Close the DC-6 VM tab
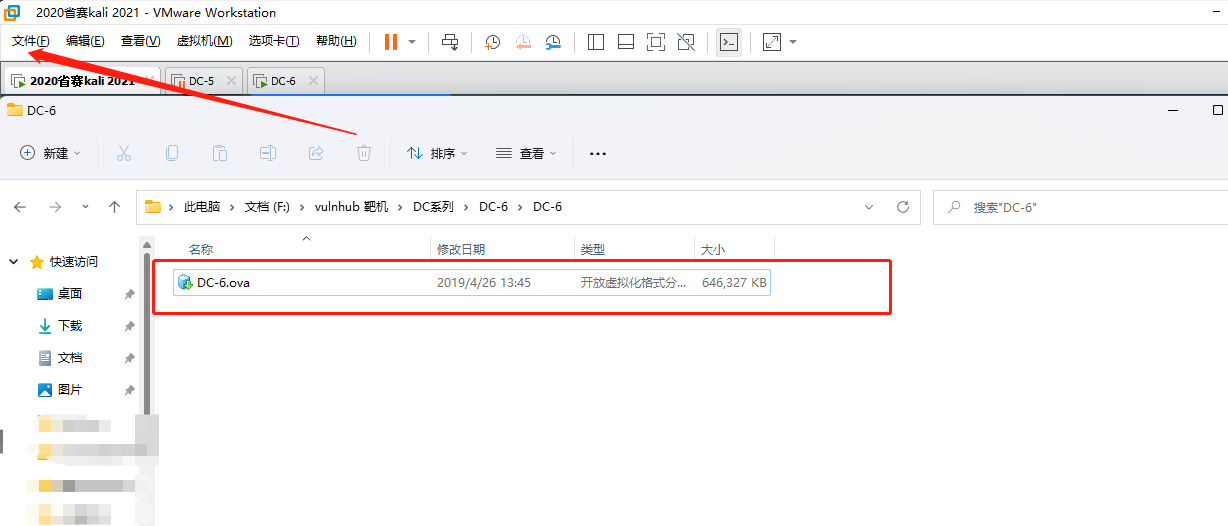 pos(313,81)
